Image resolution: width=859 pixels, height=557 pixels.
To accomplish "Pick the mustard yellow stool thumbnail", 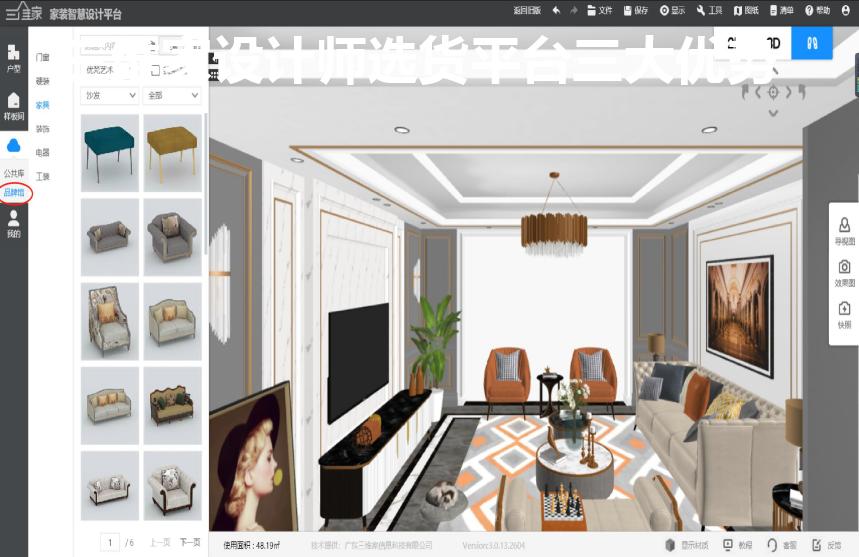I will (x=173, y=153).
